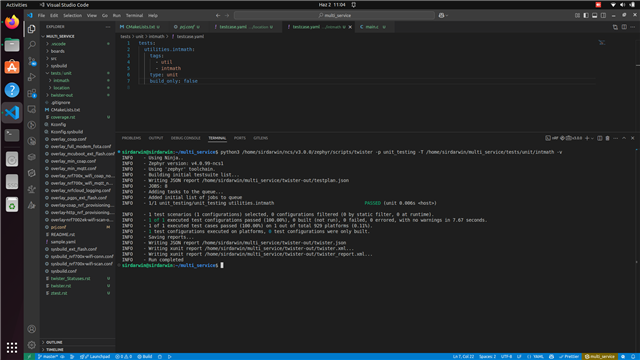Image resolution: width=640 pixels, height=360 pixels.
Task: Open the Source Control view
Action: [x=31, y=61]
